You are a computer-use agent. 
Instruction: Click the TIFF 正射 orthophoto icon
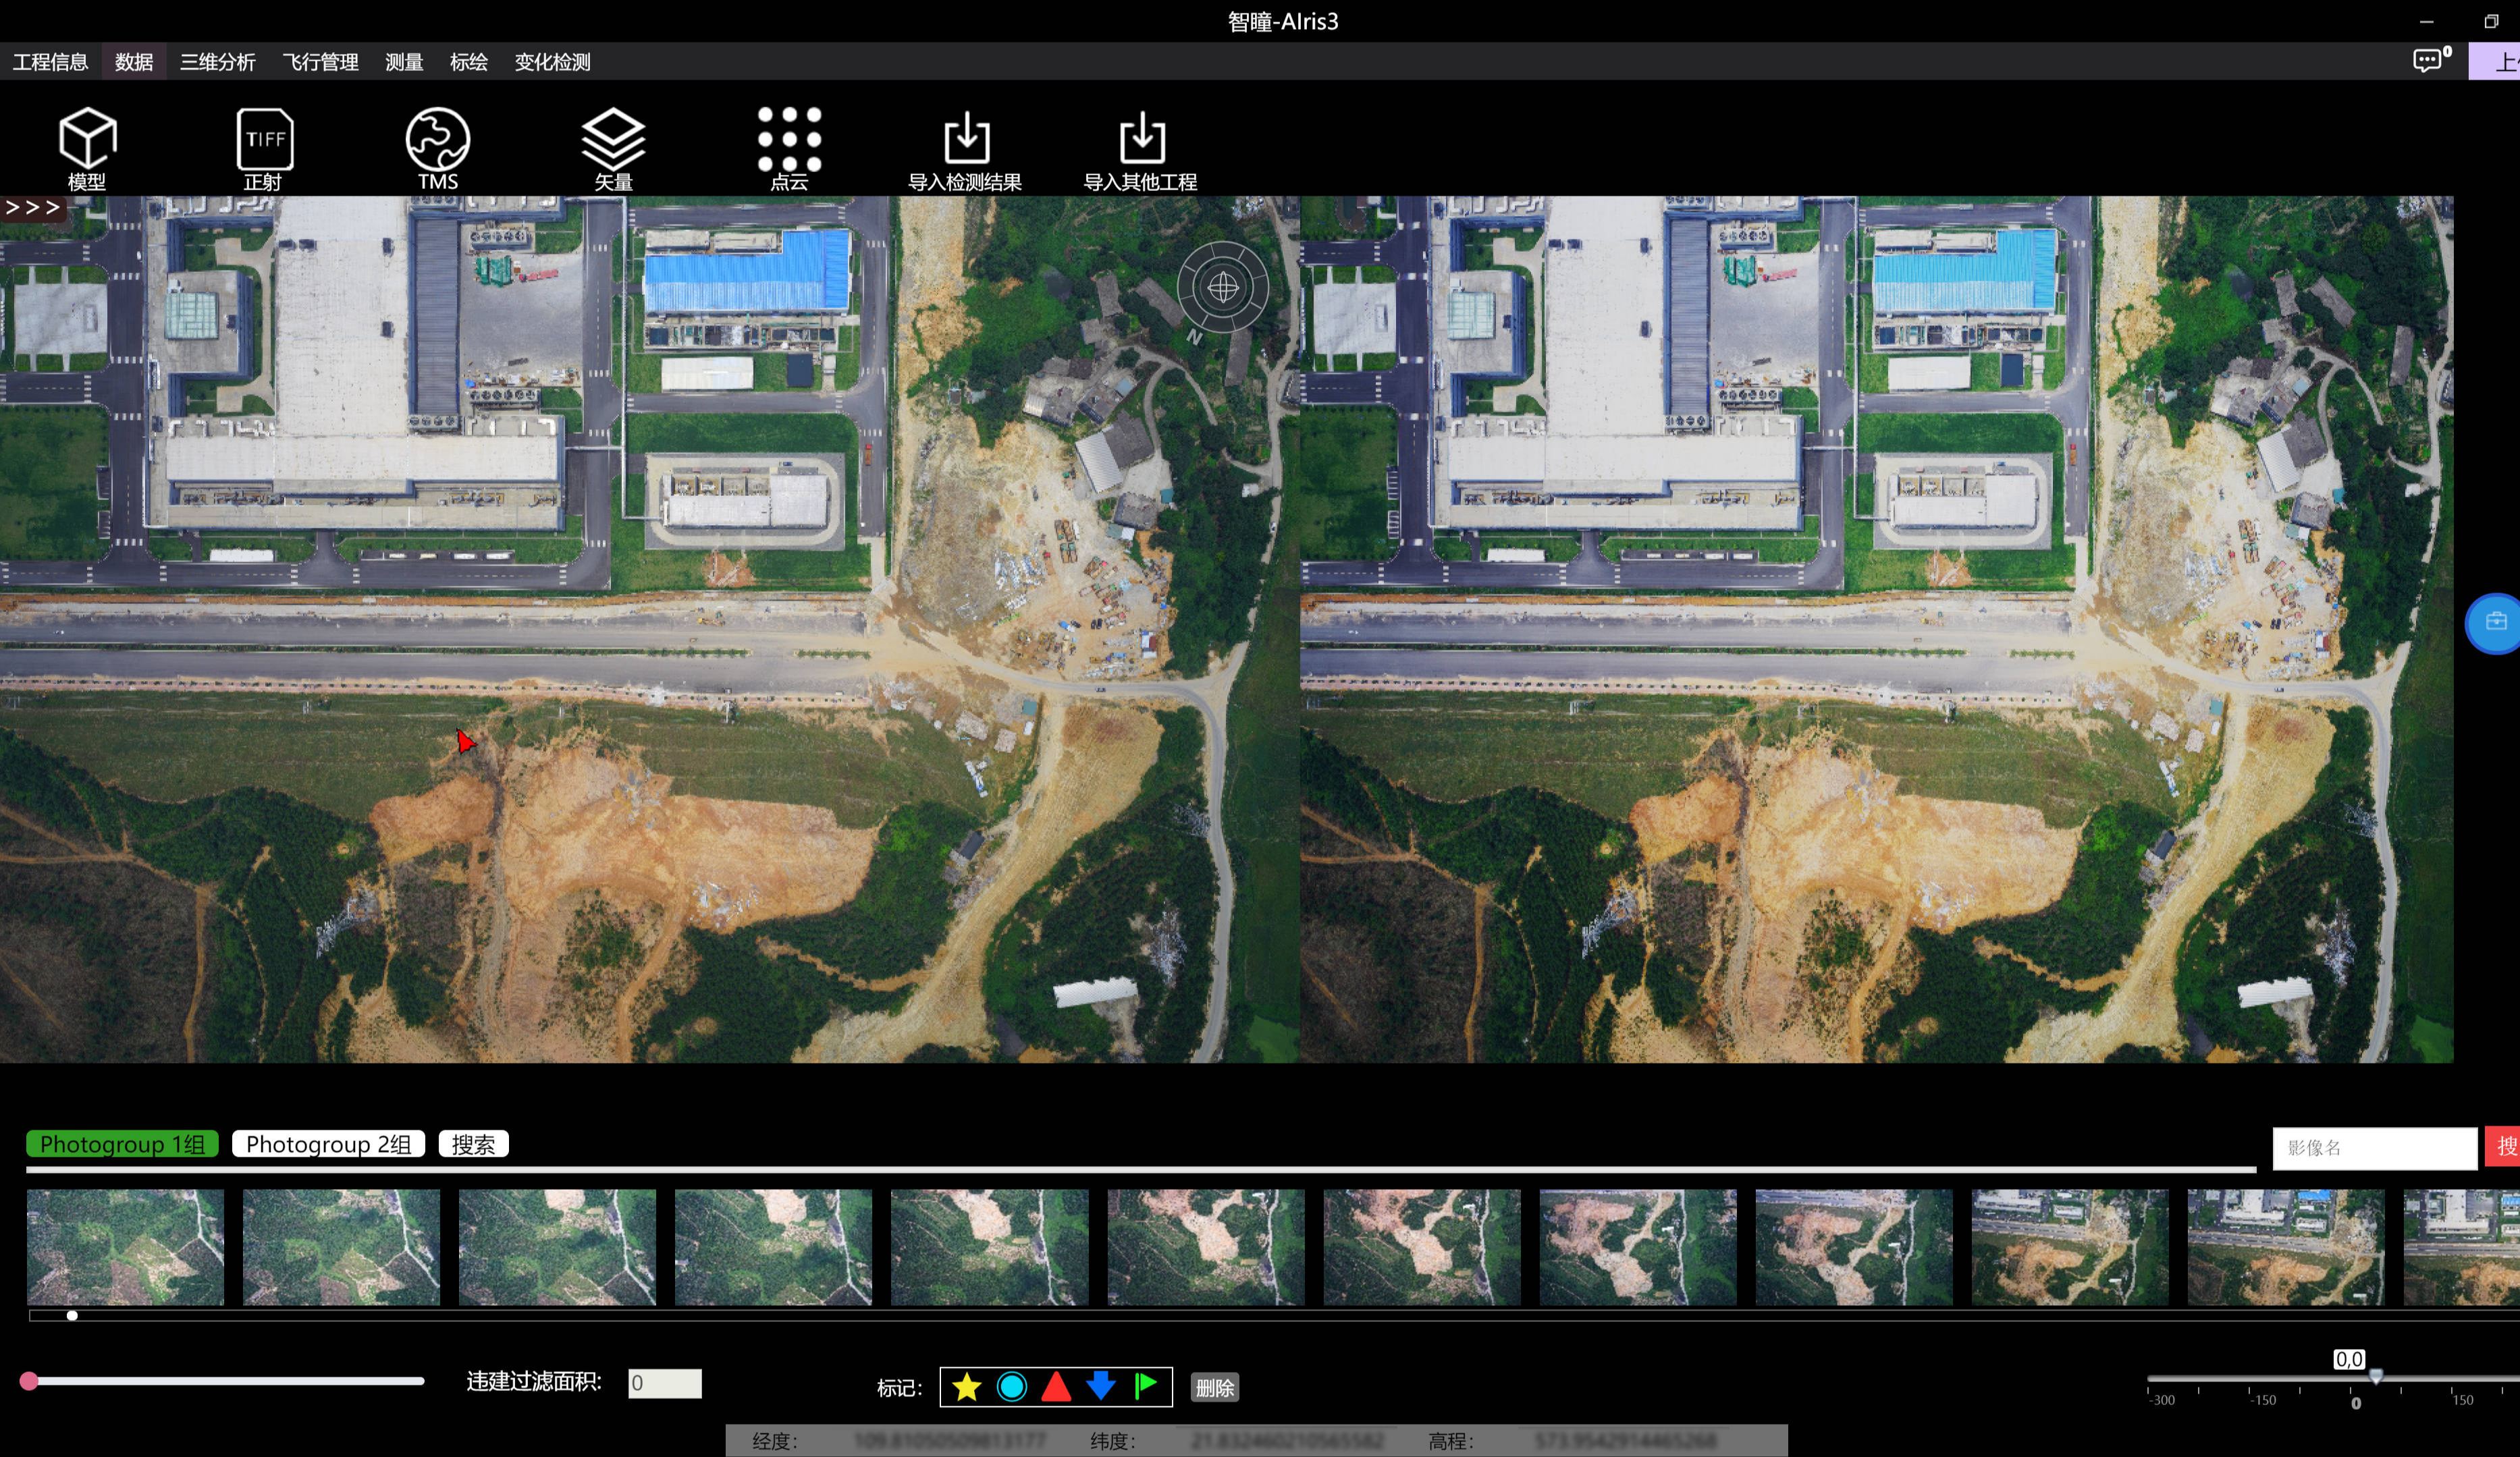pos(264,140)
